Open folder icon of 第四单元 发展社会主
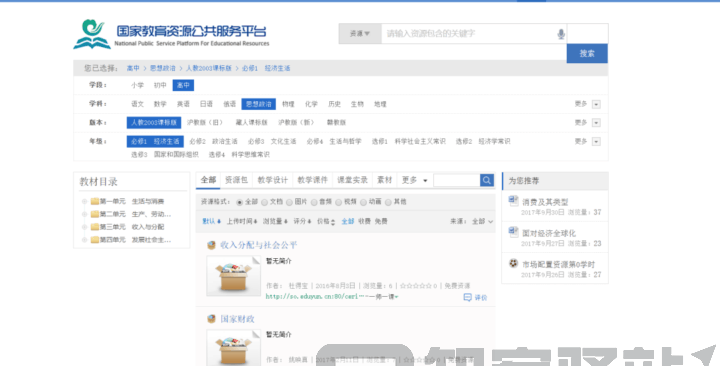 pyautogui.click(x=95, y=240)
